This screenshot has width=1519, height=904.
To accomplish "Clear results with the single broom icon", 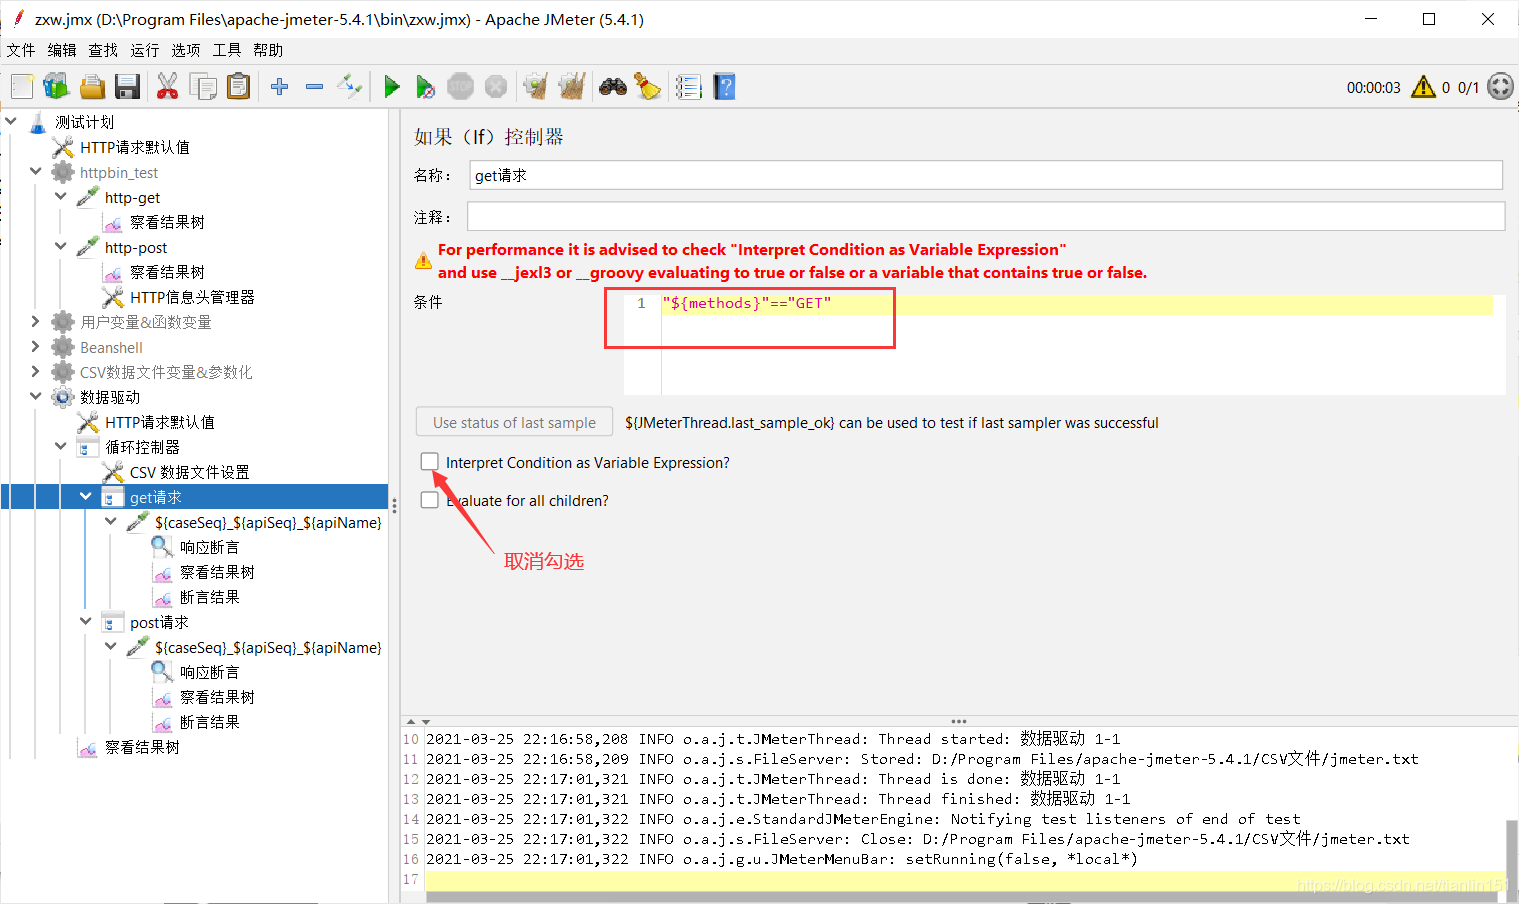I will pos(536,87).
